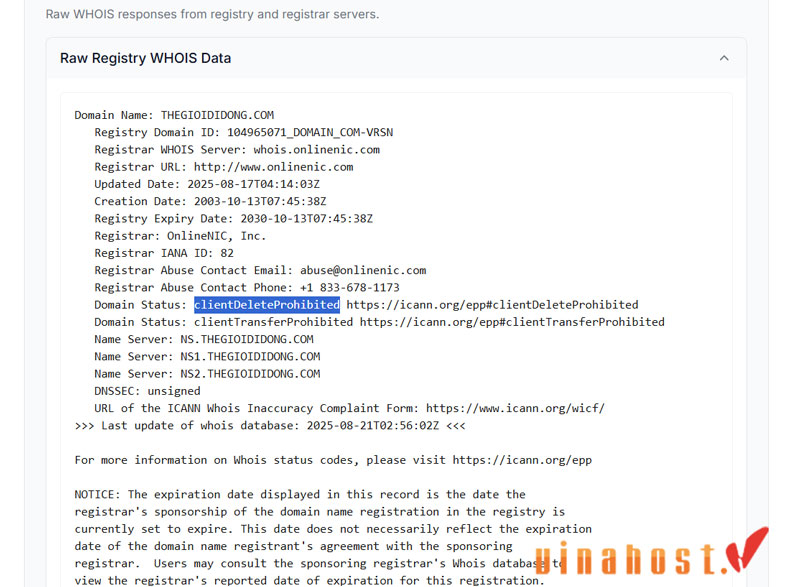Collapse the Raw Registry WHOIS Data section
800x587 pixels.
723,58
